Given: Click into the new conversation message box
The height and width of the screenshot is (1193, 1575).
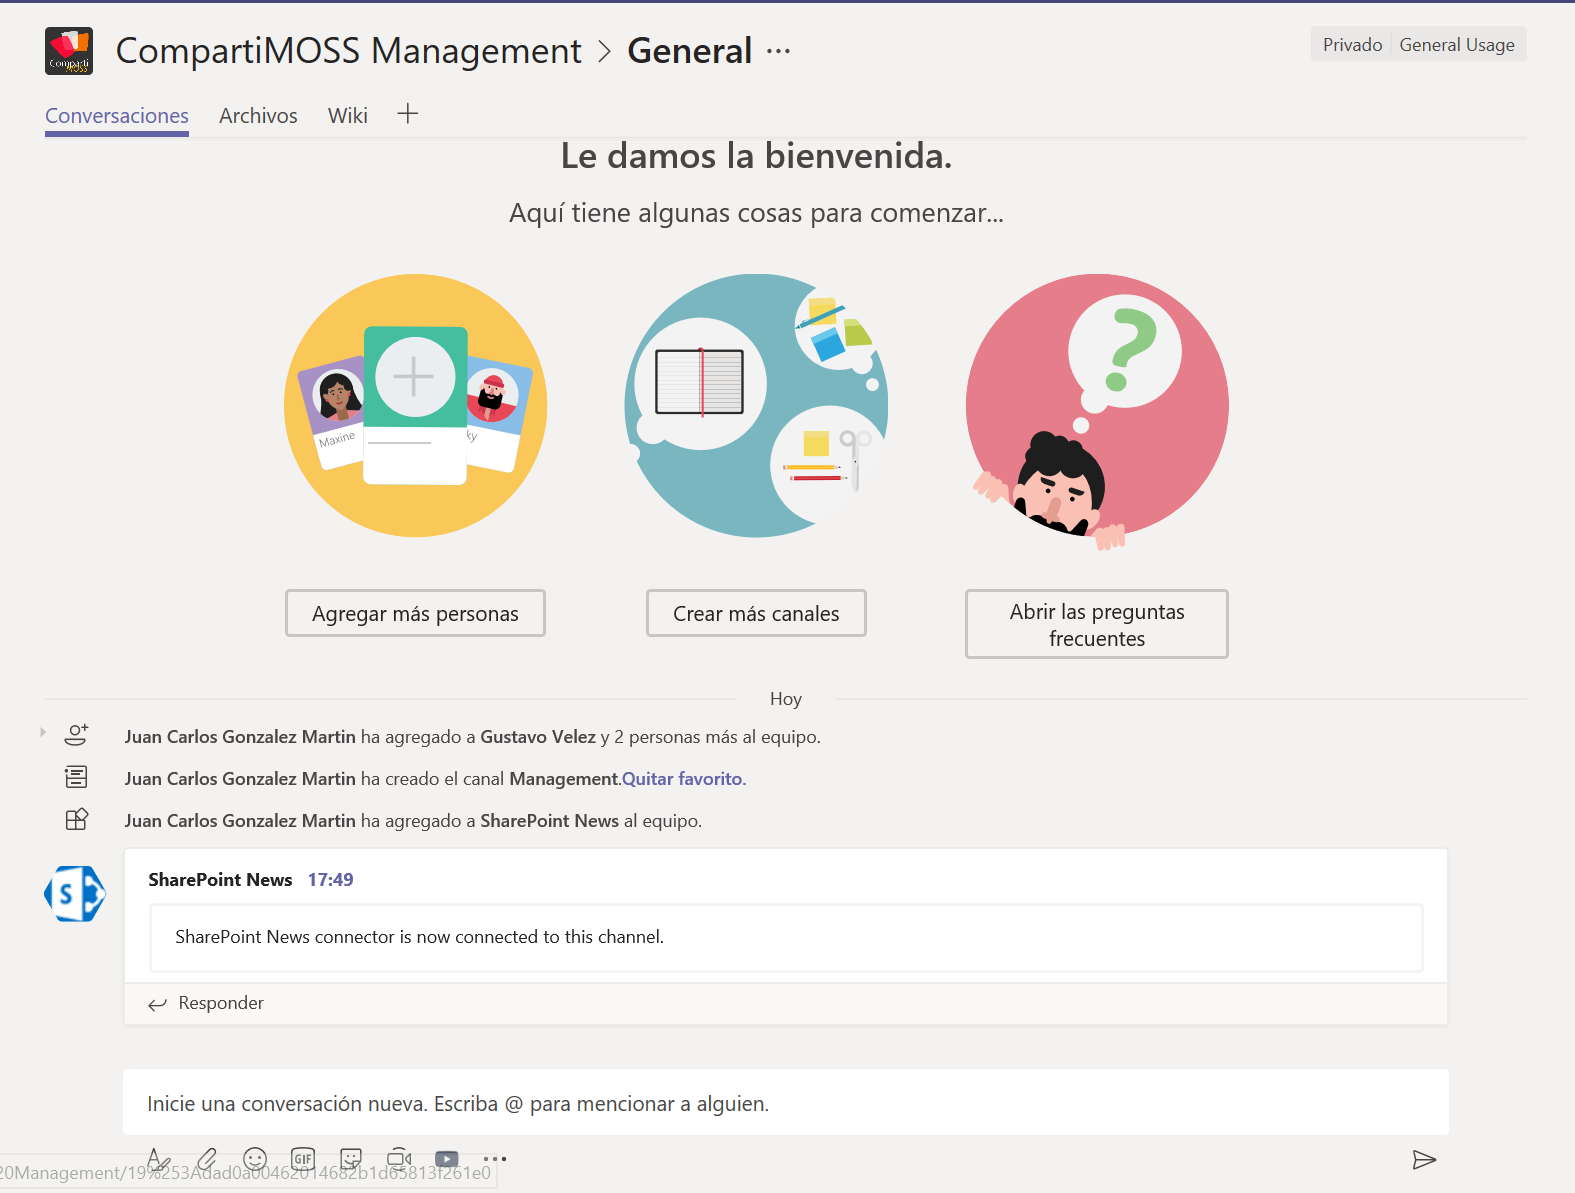Looking at the screenshot, I should pos(785,1104).
